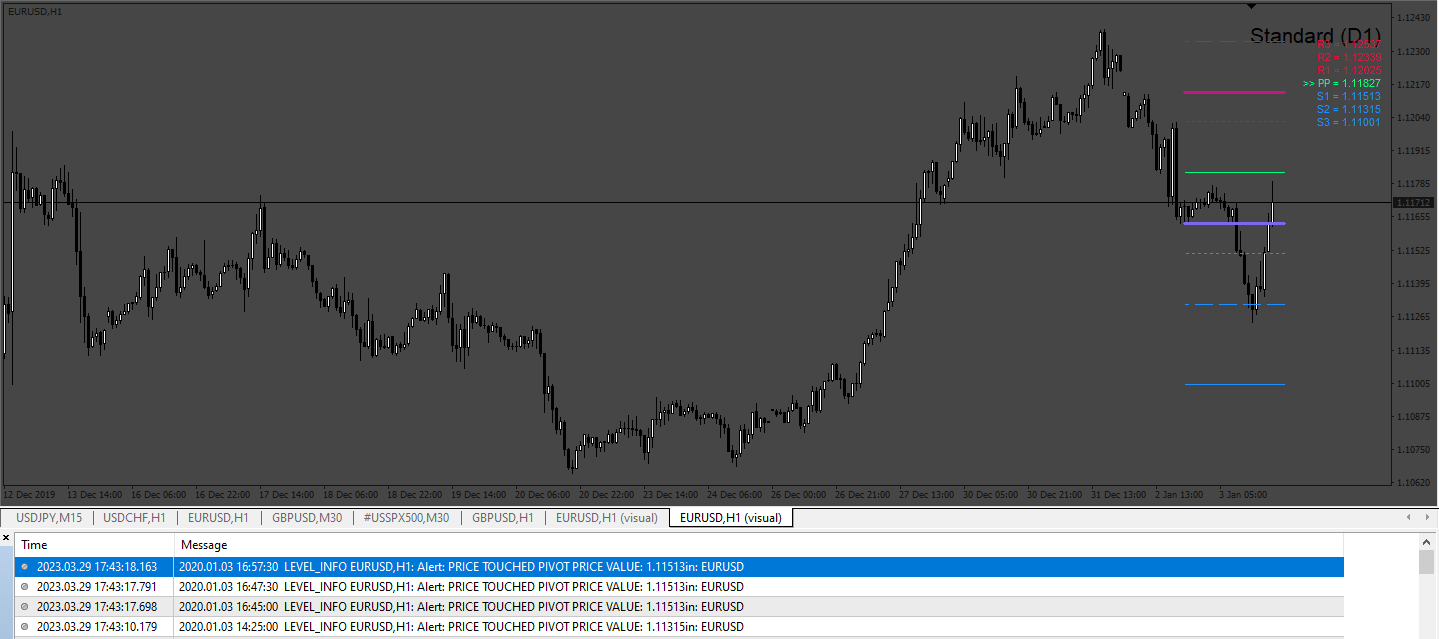Open the non-visual EURUSD,H1 chart tab
Image resolution: width=1439 pixels, height=639 pixels.
click(218, 518)
